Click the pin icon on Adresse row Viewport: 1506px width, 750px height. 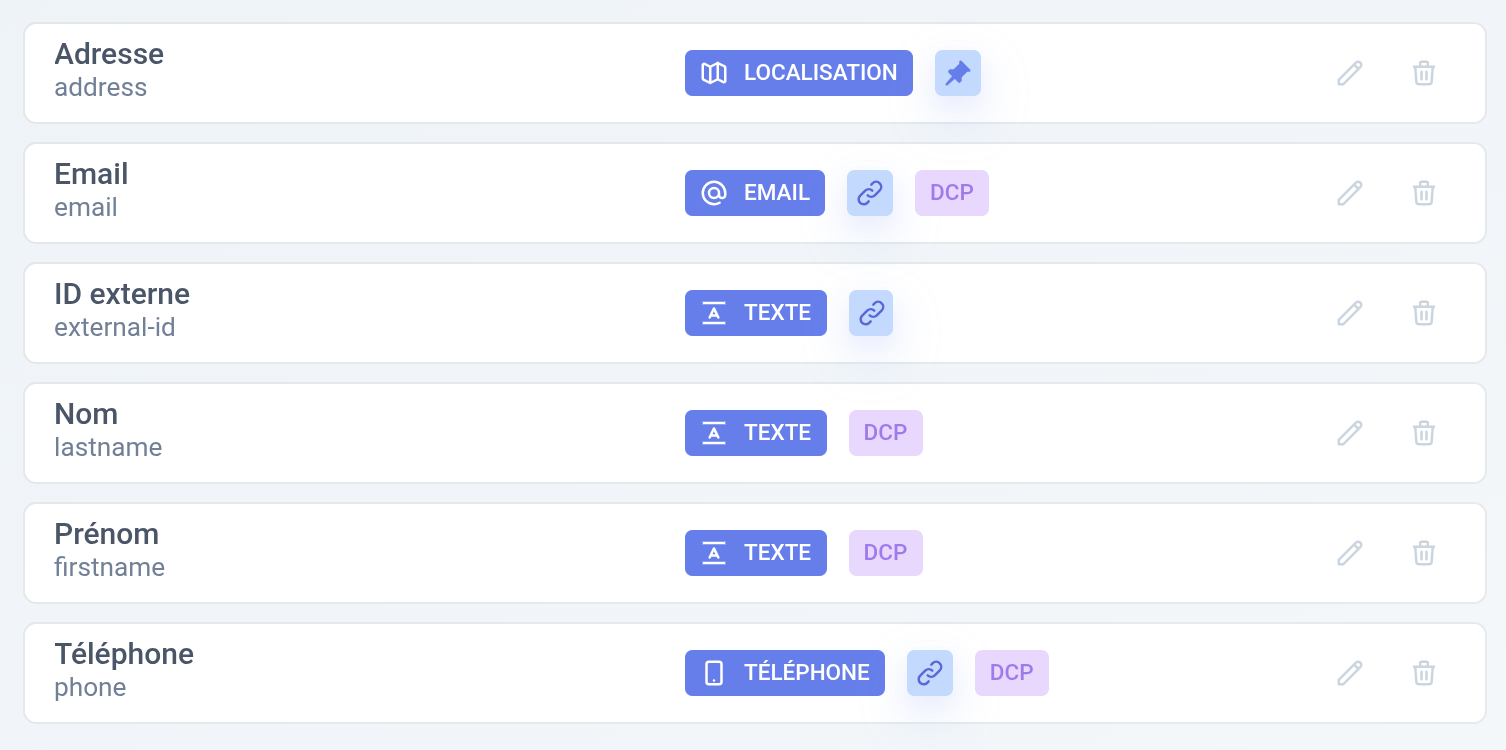(958, 73)
